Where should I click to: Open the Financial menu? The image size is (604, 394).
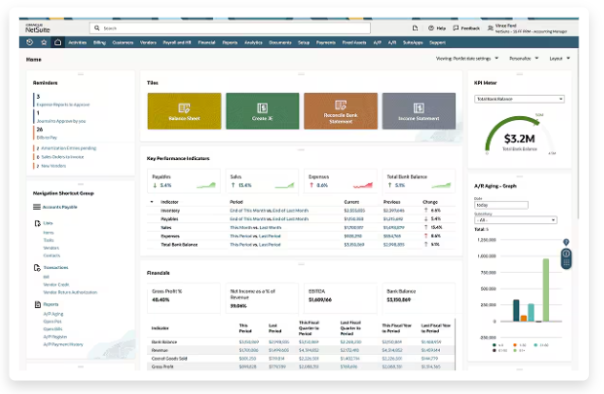pos(206,42)
